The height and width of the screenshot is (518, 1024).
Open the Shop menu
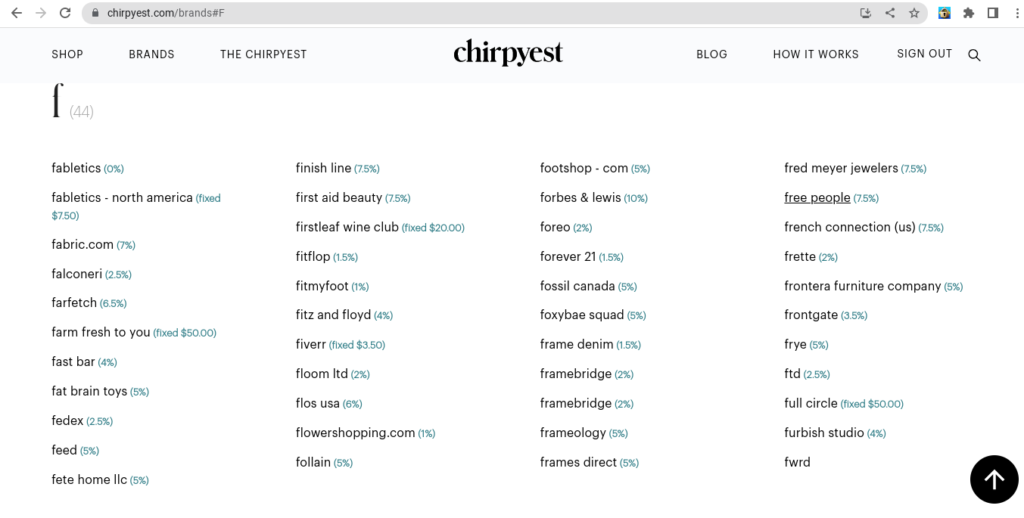[x=67, y=54]
